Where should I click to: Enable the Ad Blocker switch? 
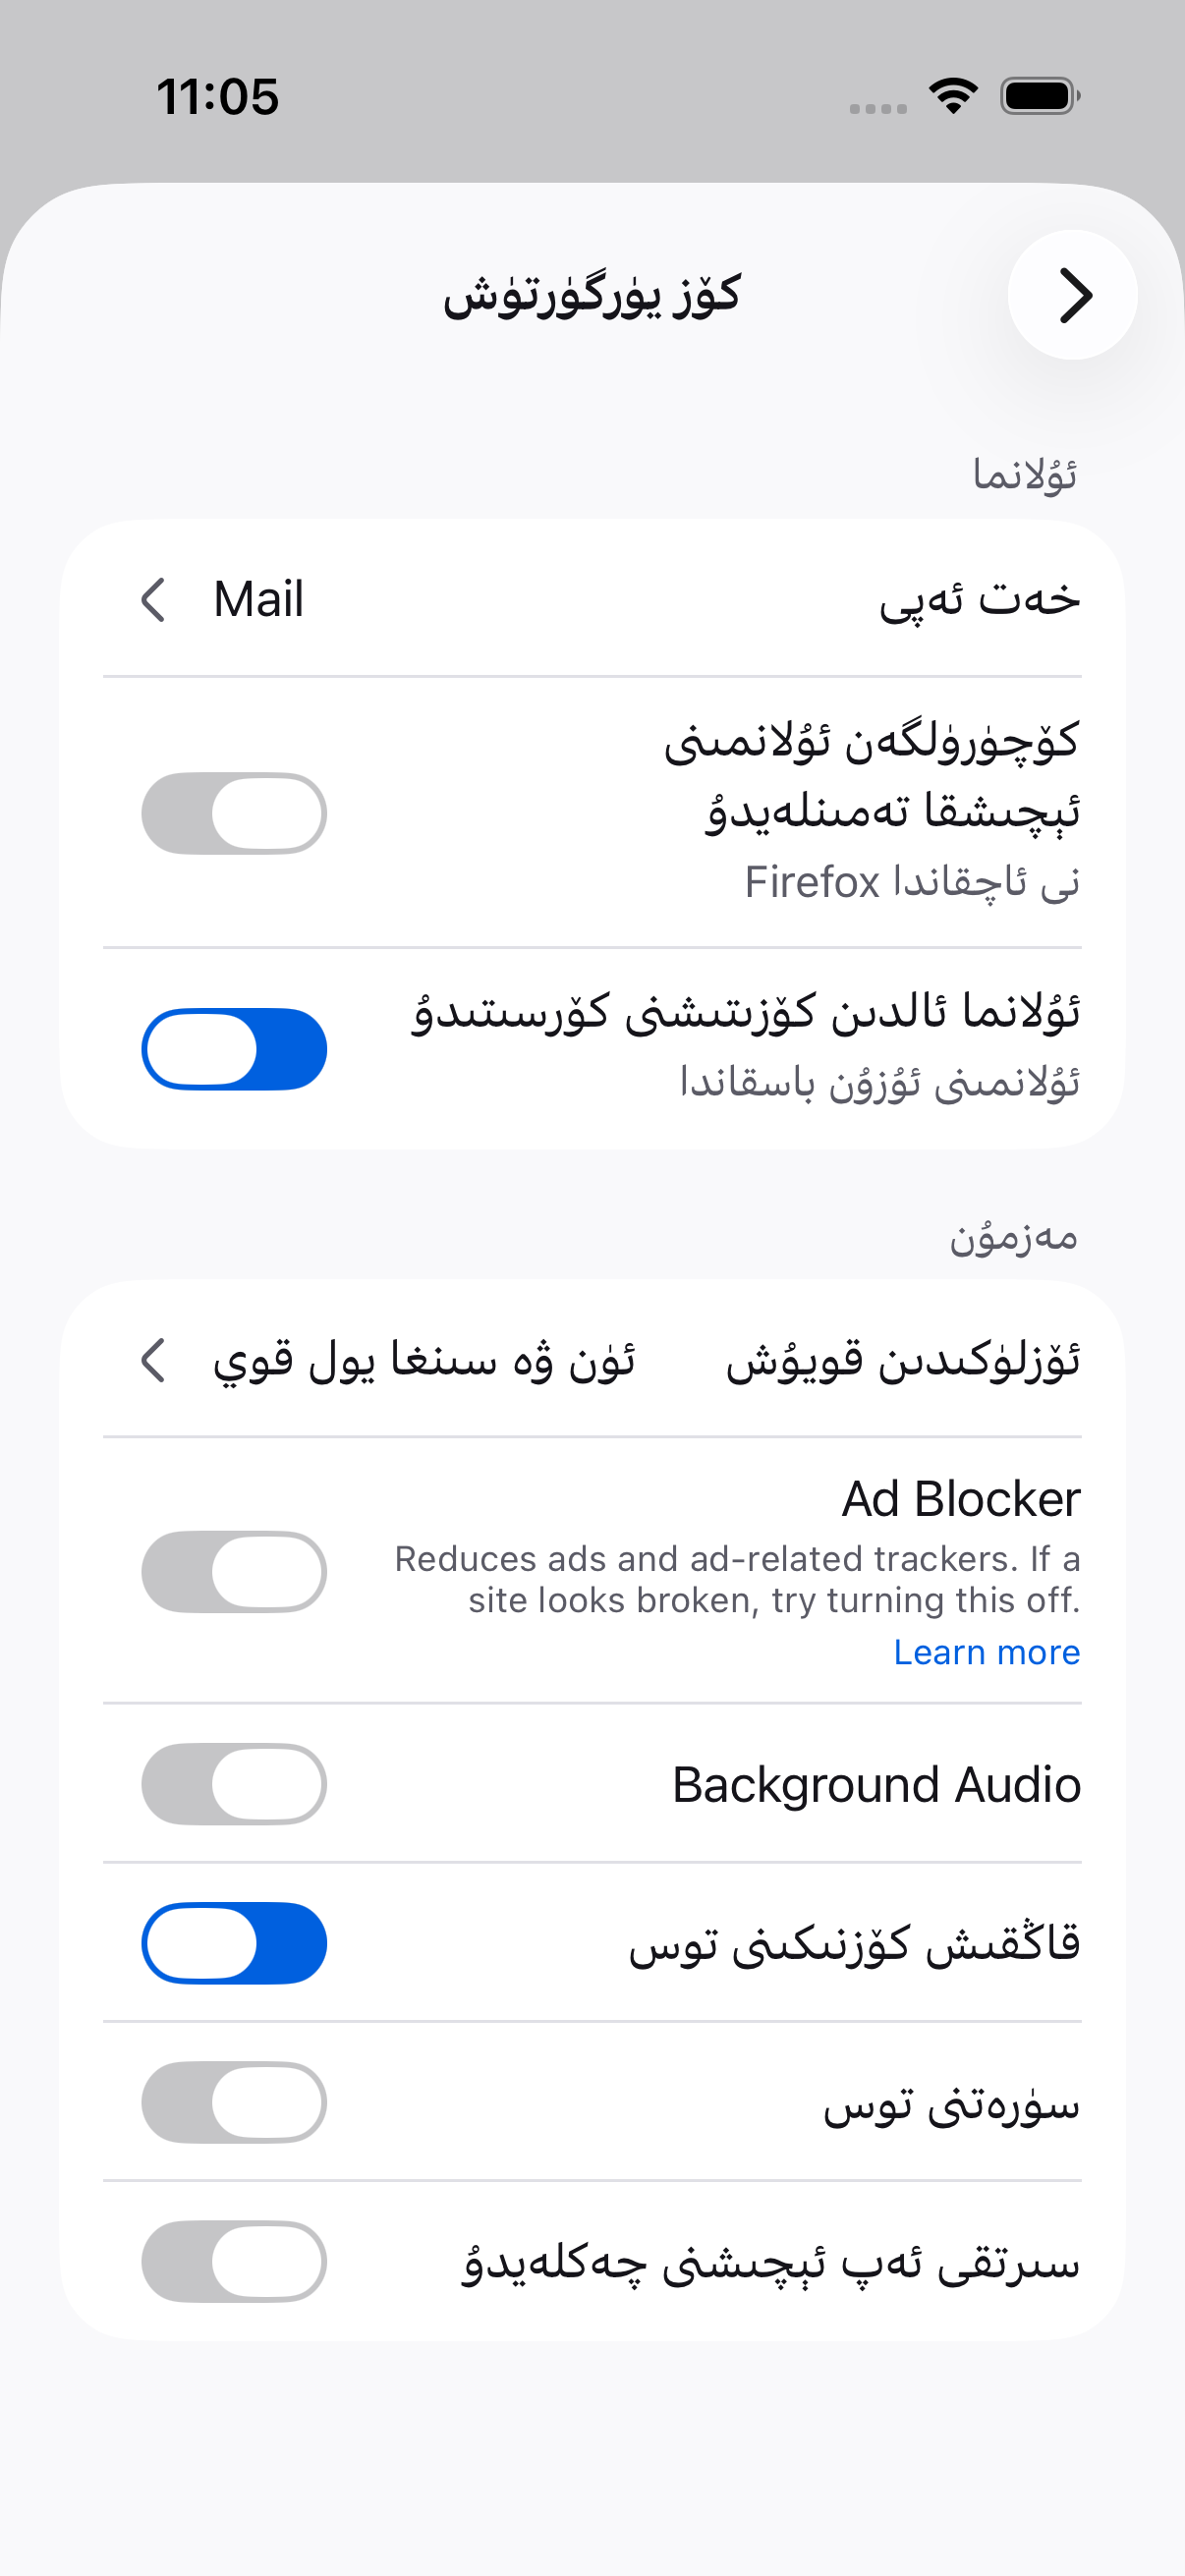234,1572
